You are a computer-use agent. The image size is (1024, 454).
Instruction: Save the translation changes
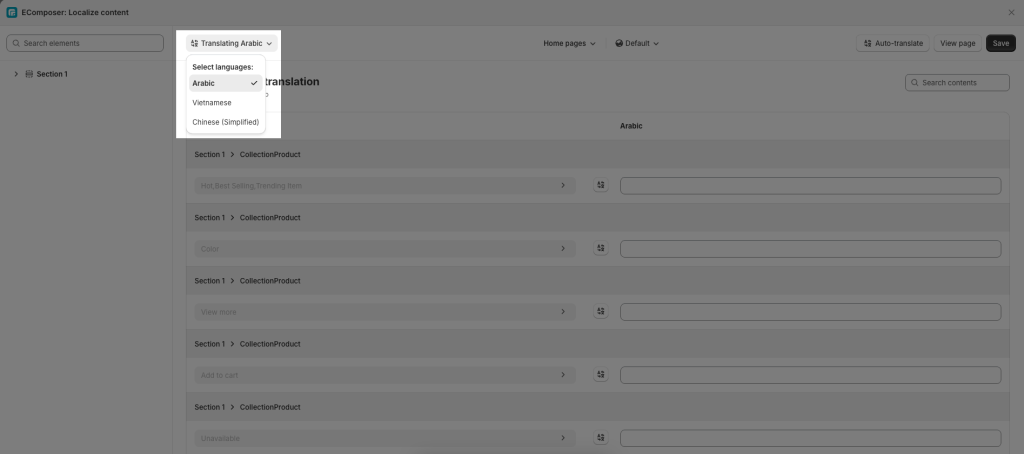(1000, 43)
